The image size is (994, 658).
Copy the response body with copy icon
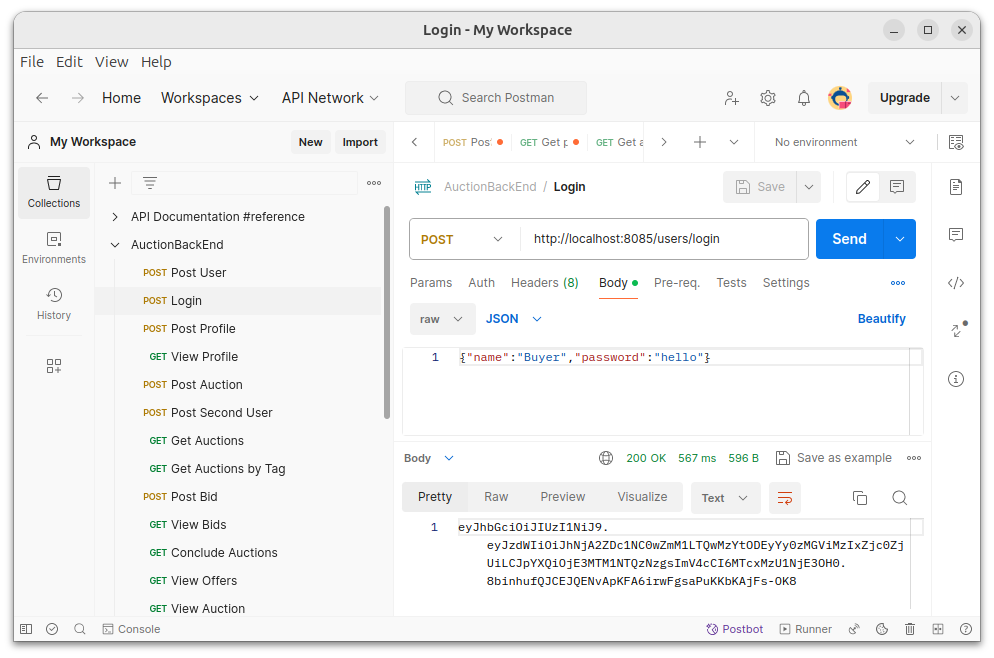tap(860, 498)
